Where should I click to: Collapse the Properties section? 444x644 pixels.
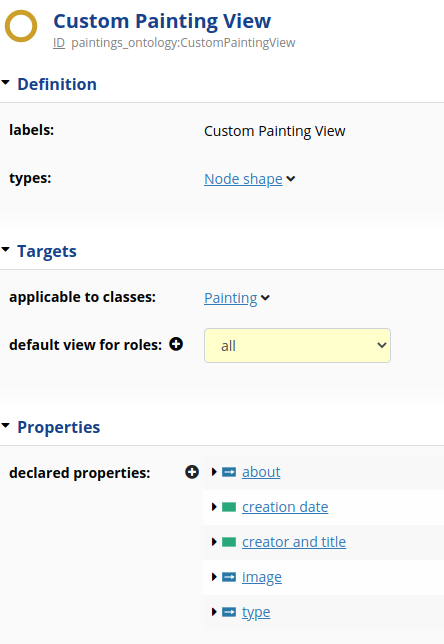pos(6,426)
